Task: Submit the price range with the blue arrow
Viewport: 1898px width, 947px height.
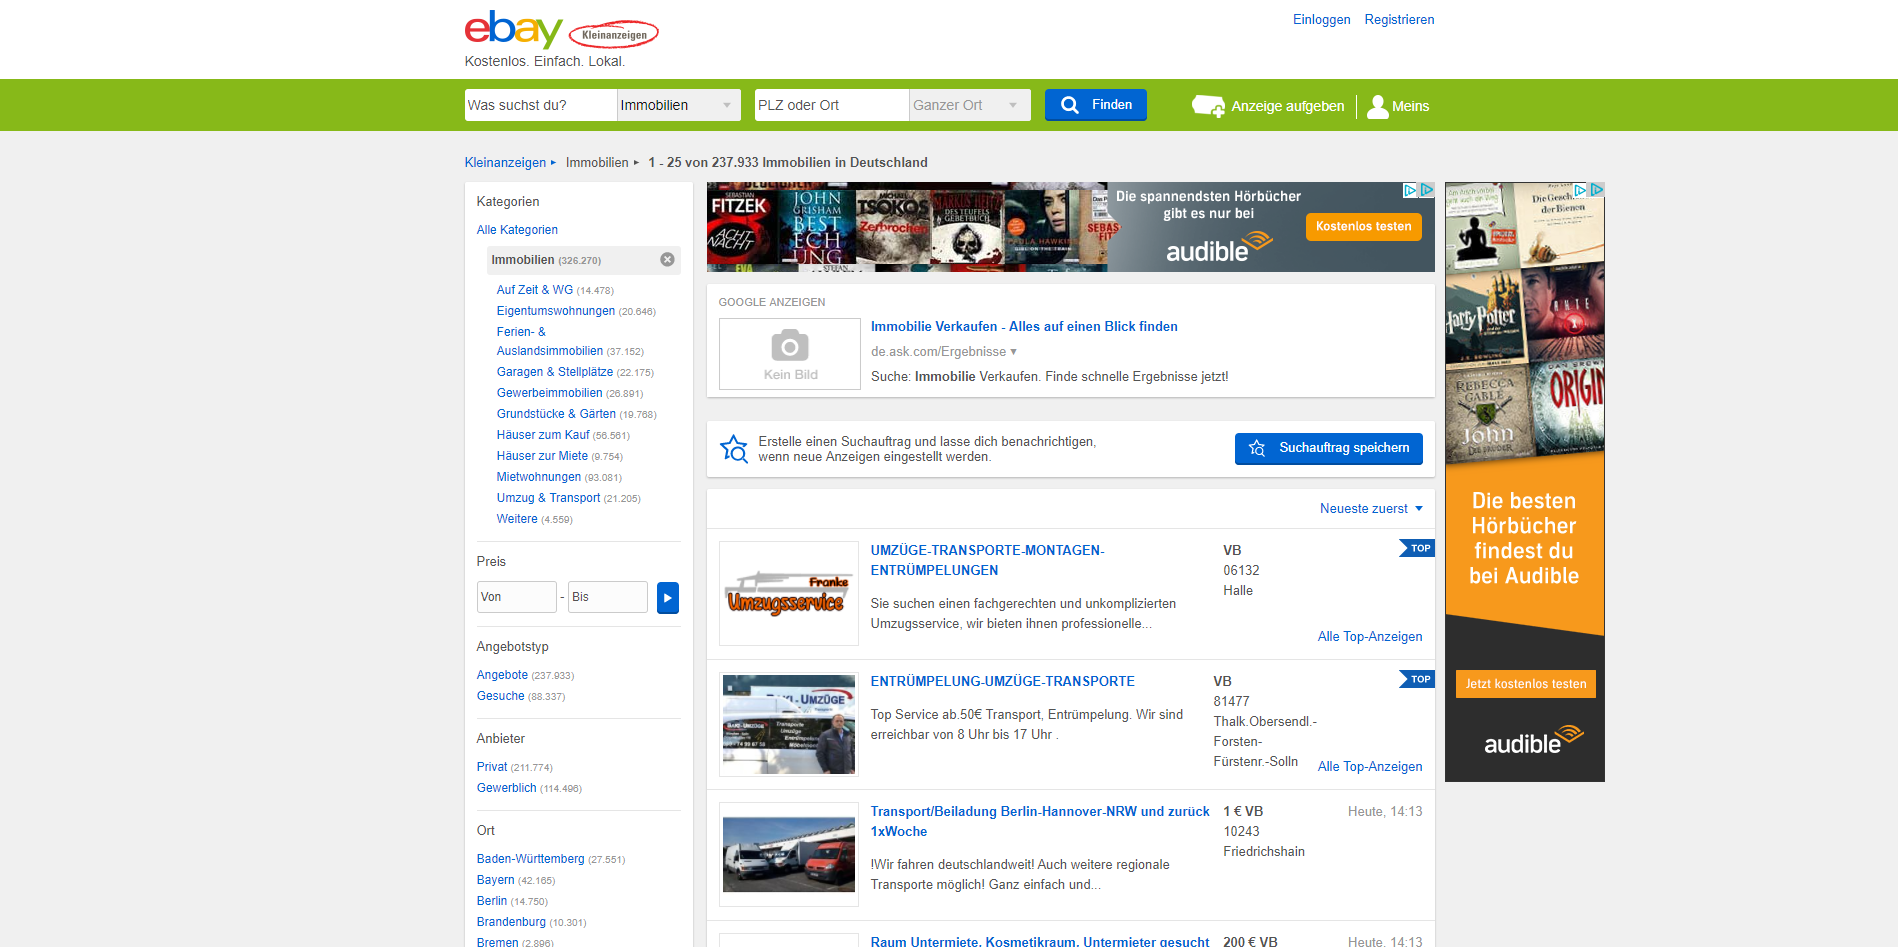Action: [668, 597]
